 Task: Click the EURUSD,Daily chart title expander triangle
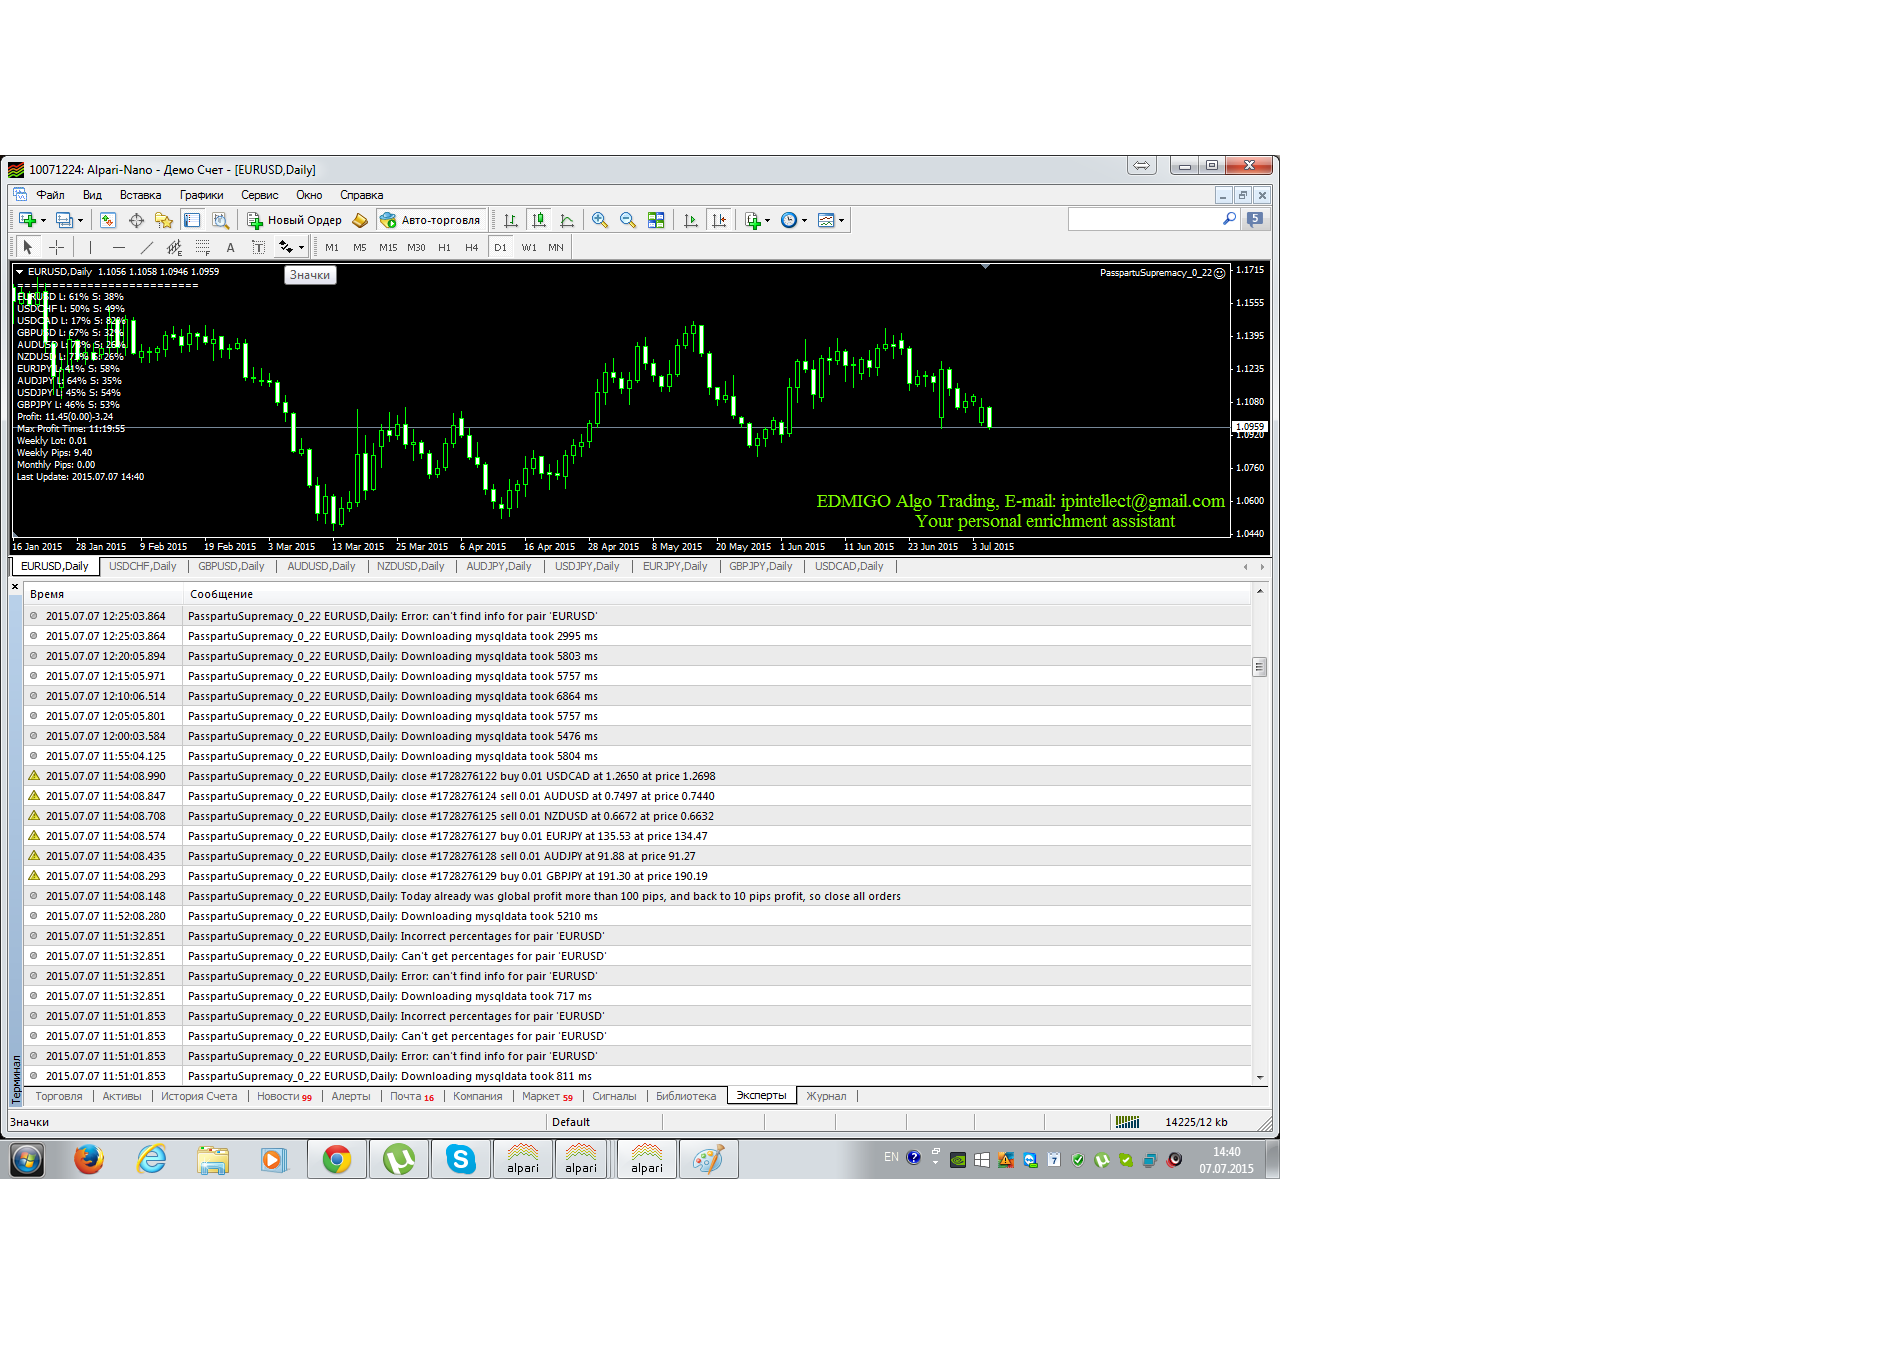tap(19, 271)
